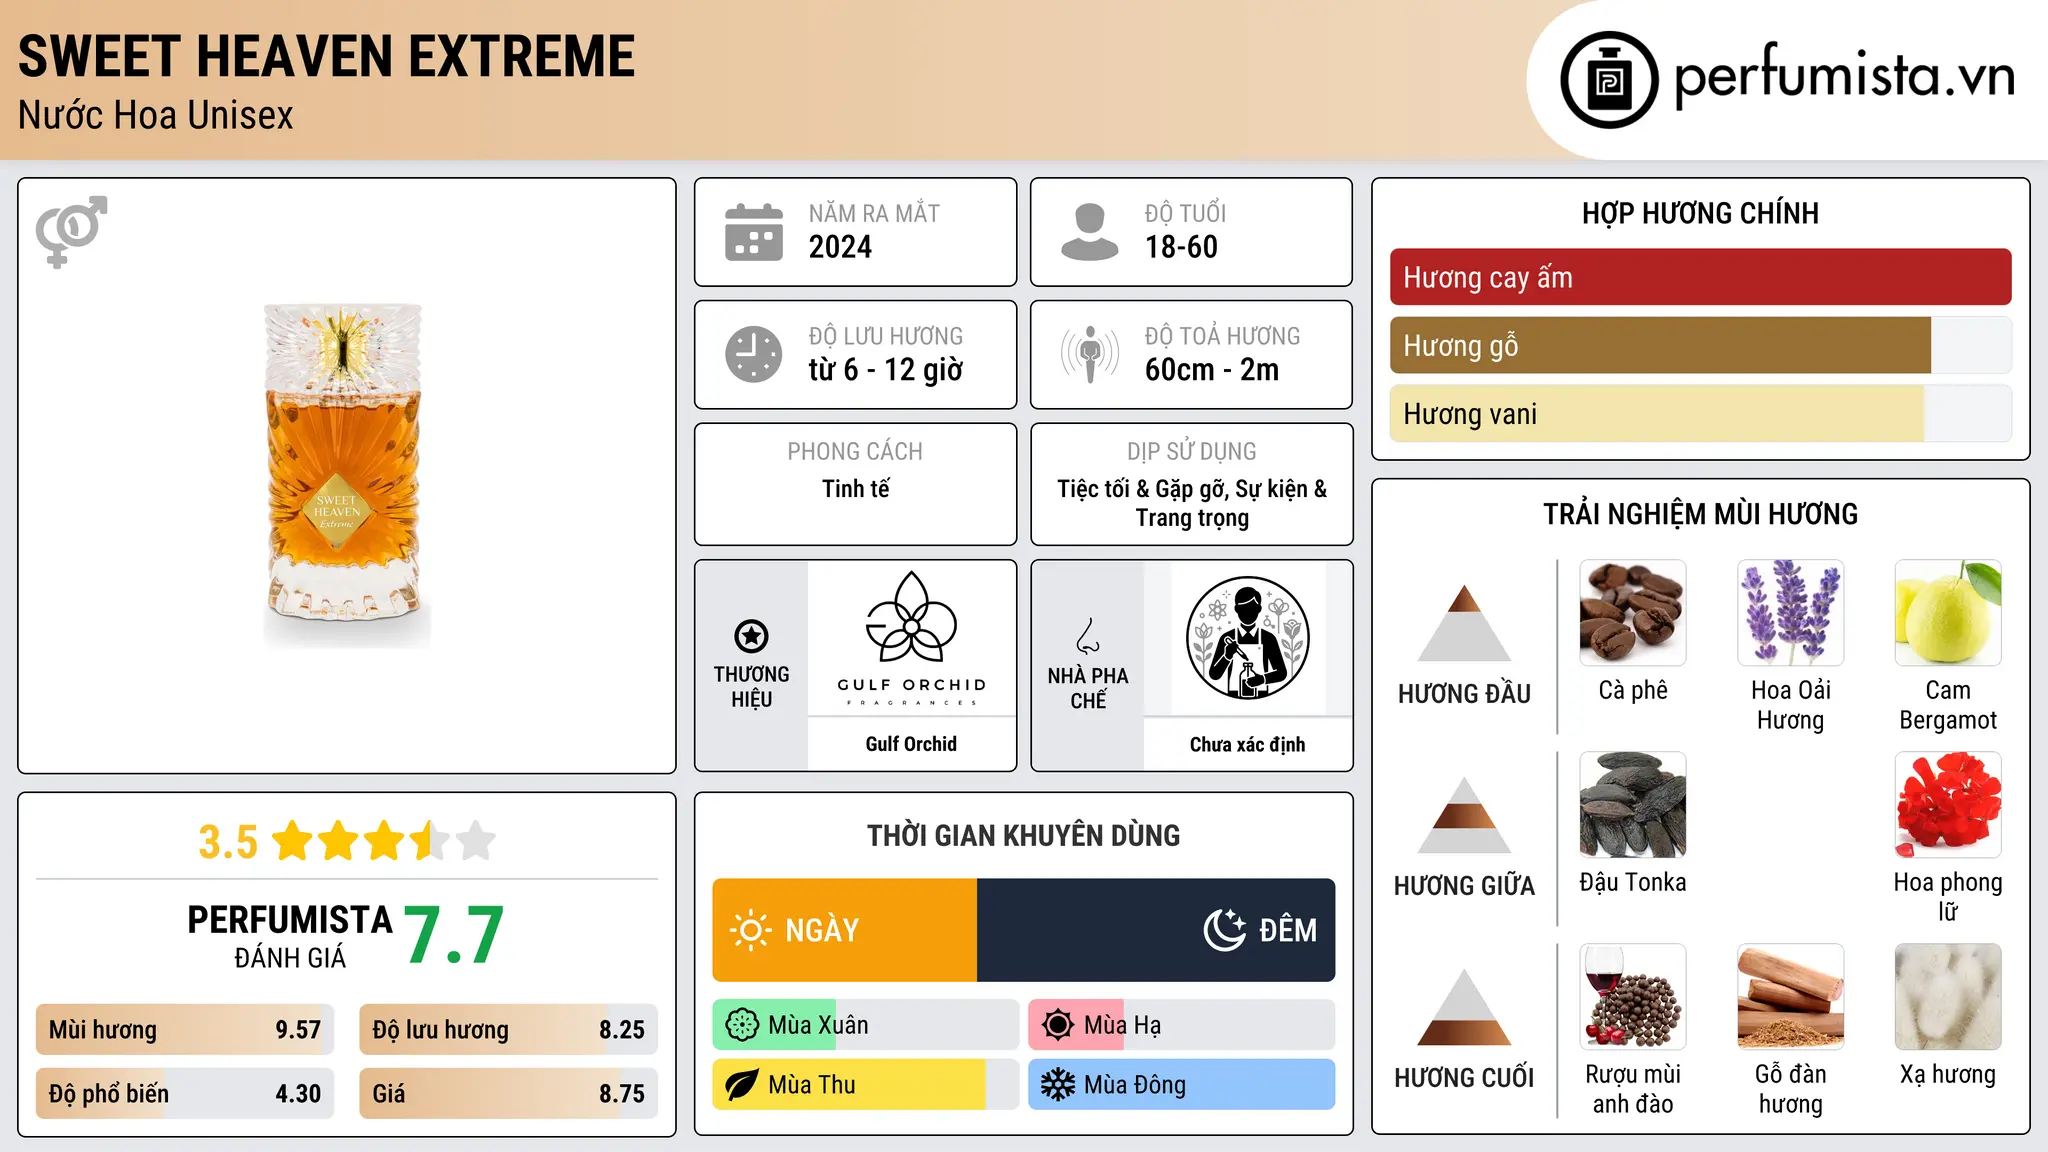Select the Hoa Oải Hương lavender image
The width and height of the screenshot is (2048, 1152).
[x=1790, y=613]
